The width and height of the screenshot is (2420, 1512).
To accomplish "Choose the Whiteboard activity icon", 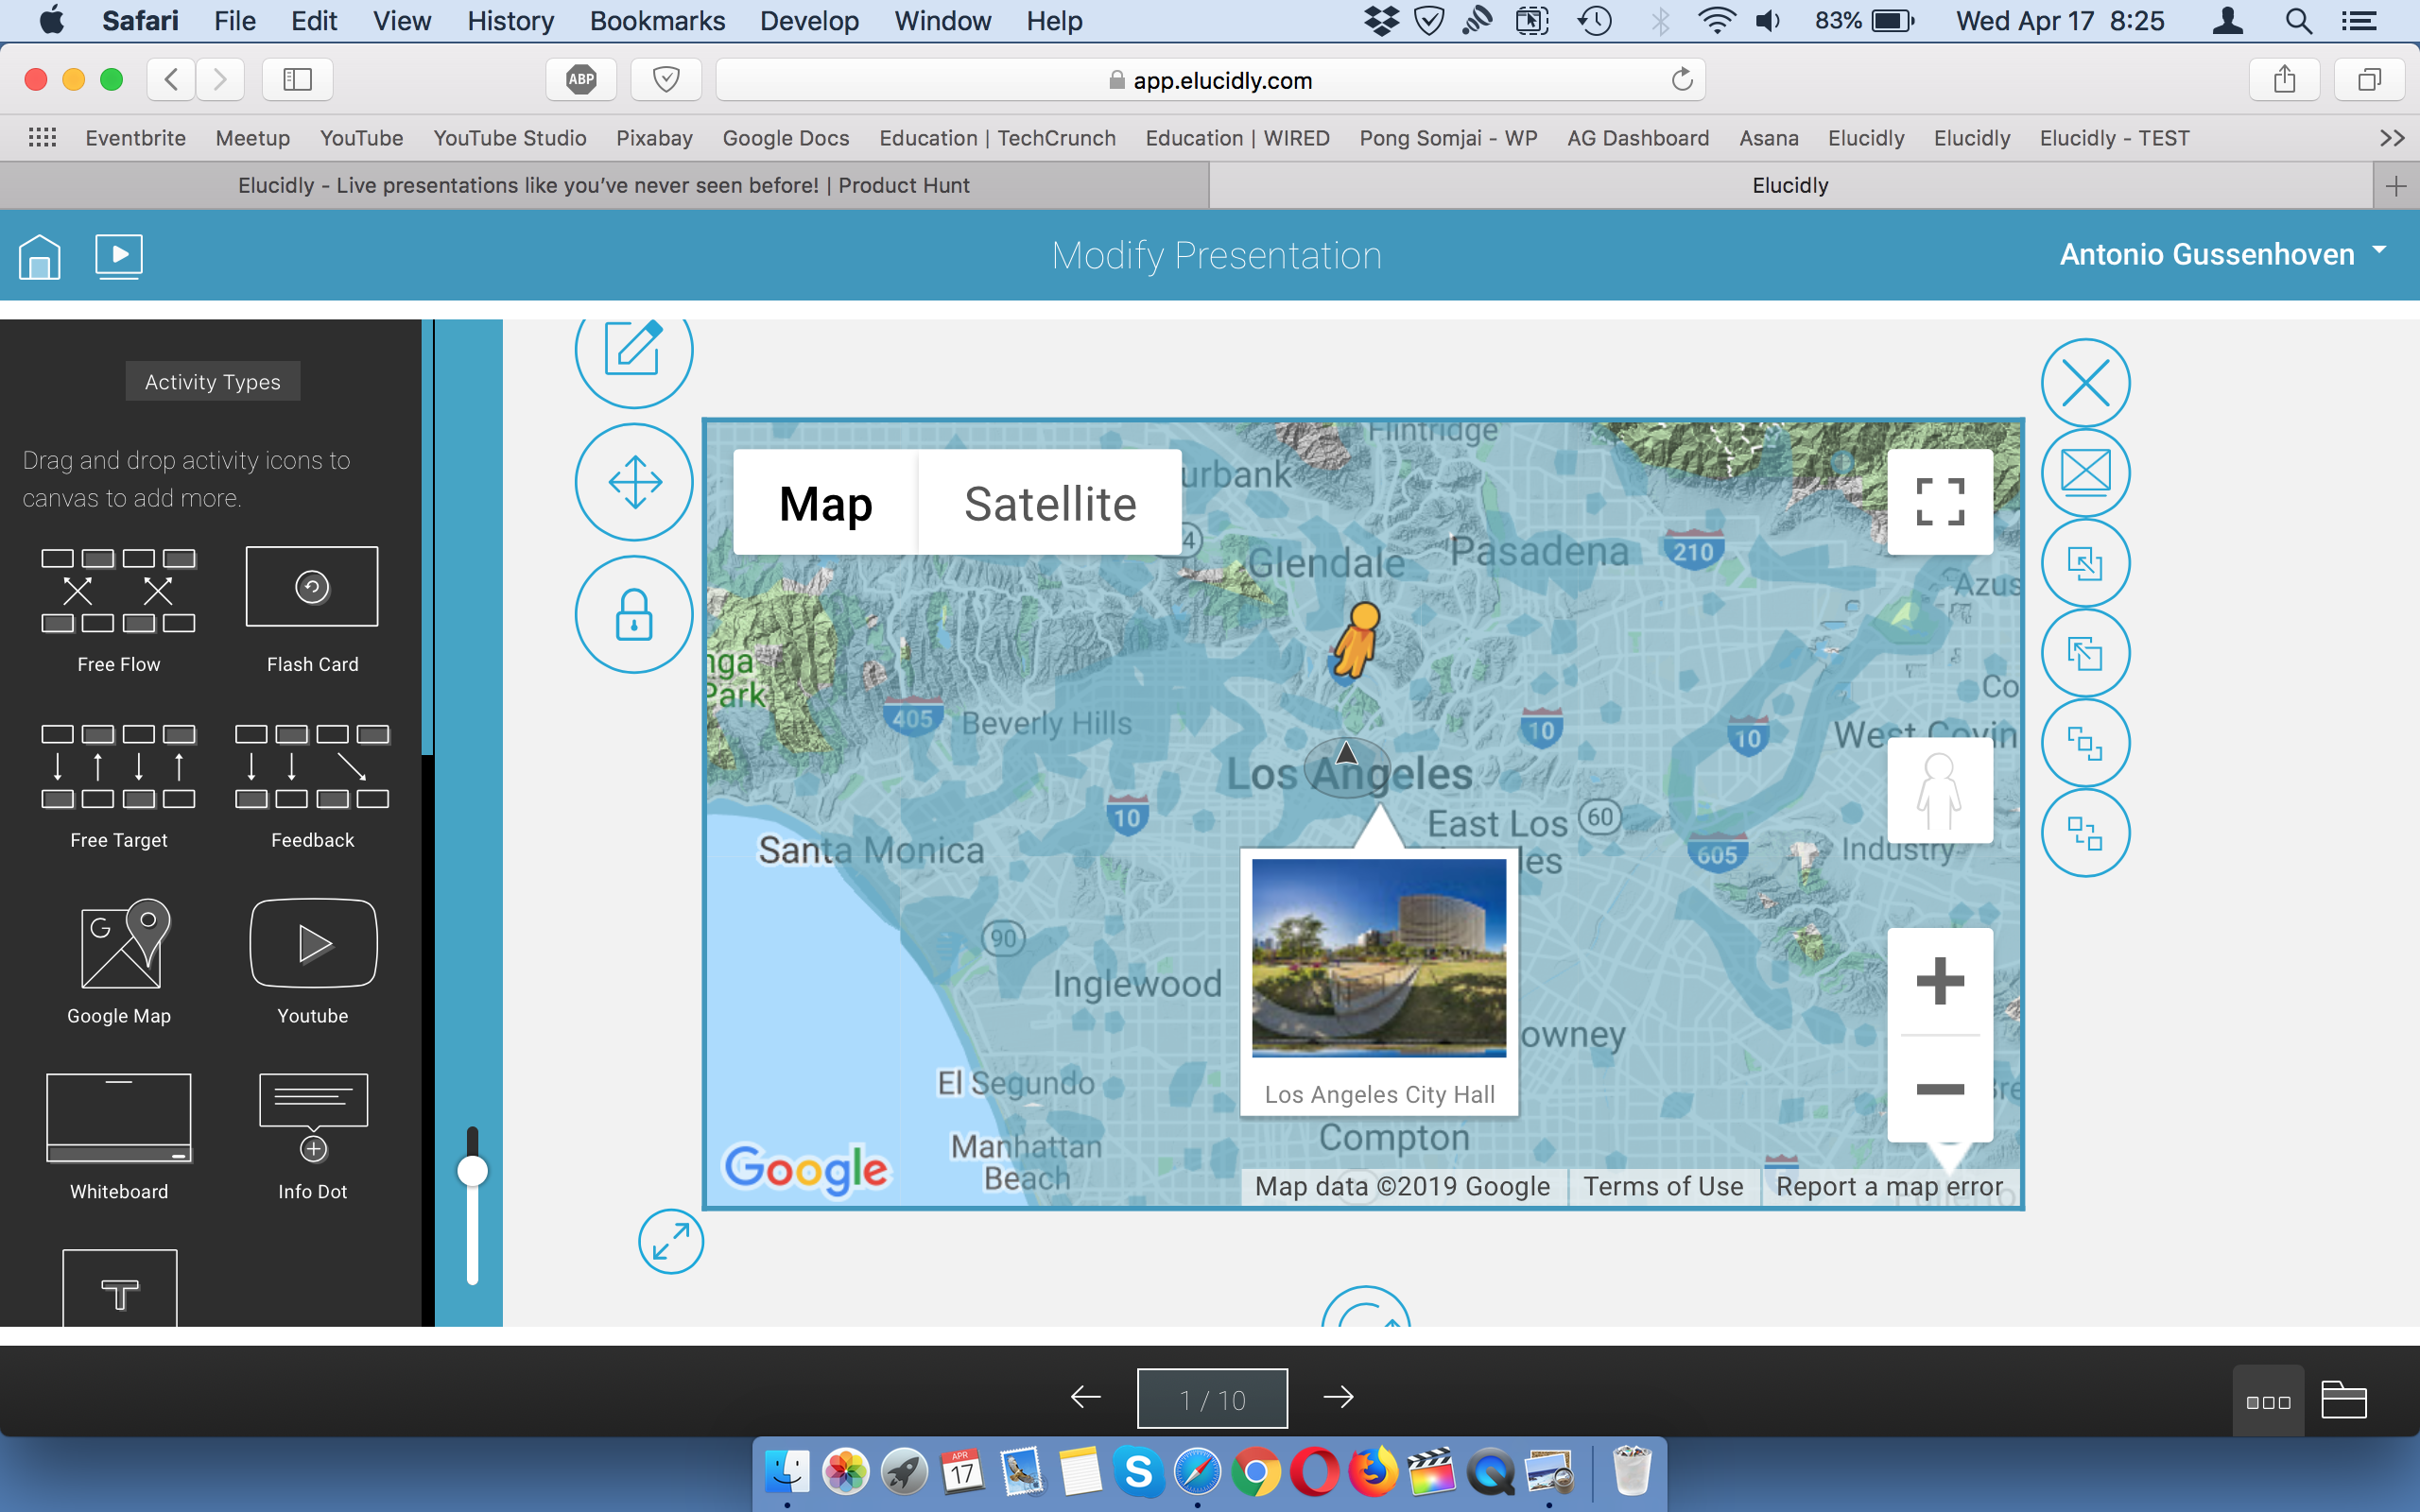I will [119, 1136].
